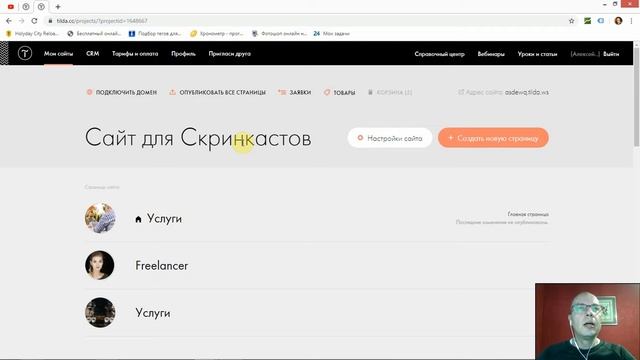Open site address asdewq.tilda.ws link

[x=527, y=92]
